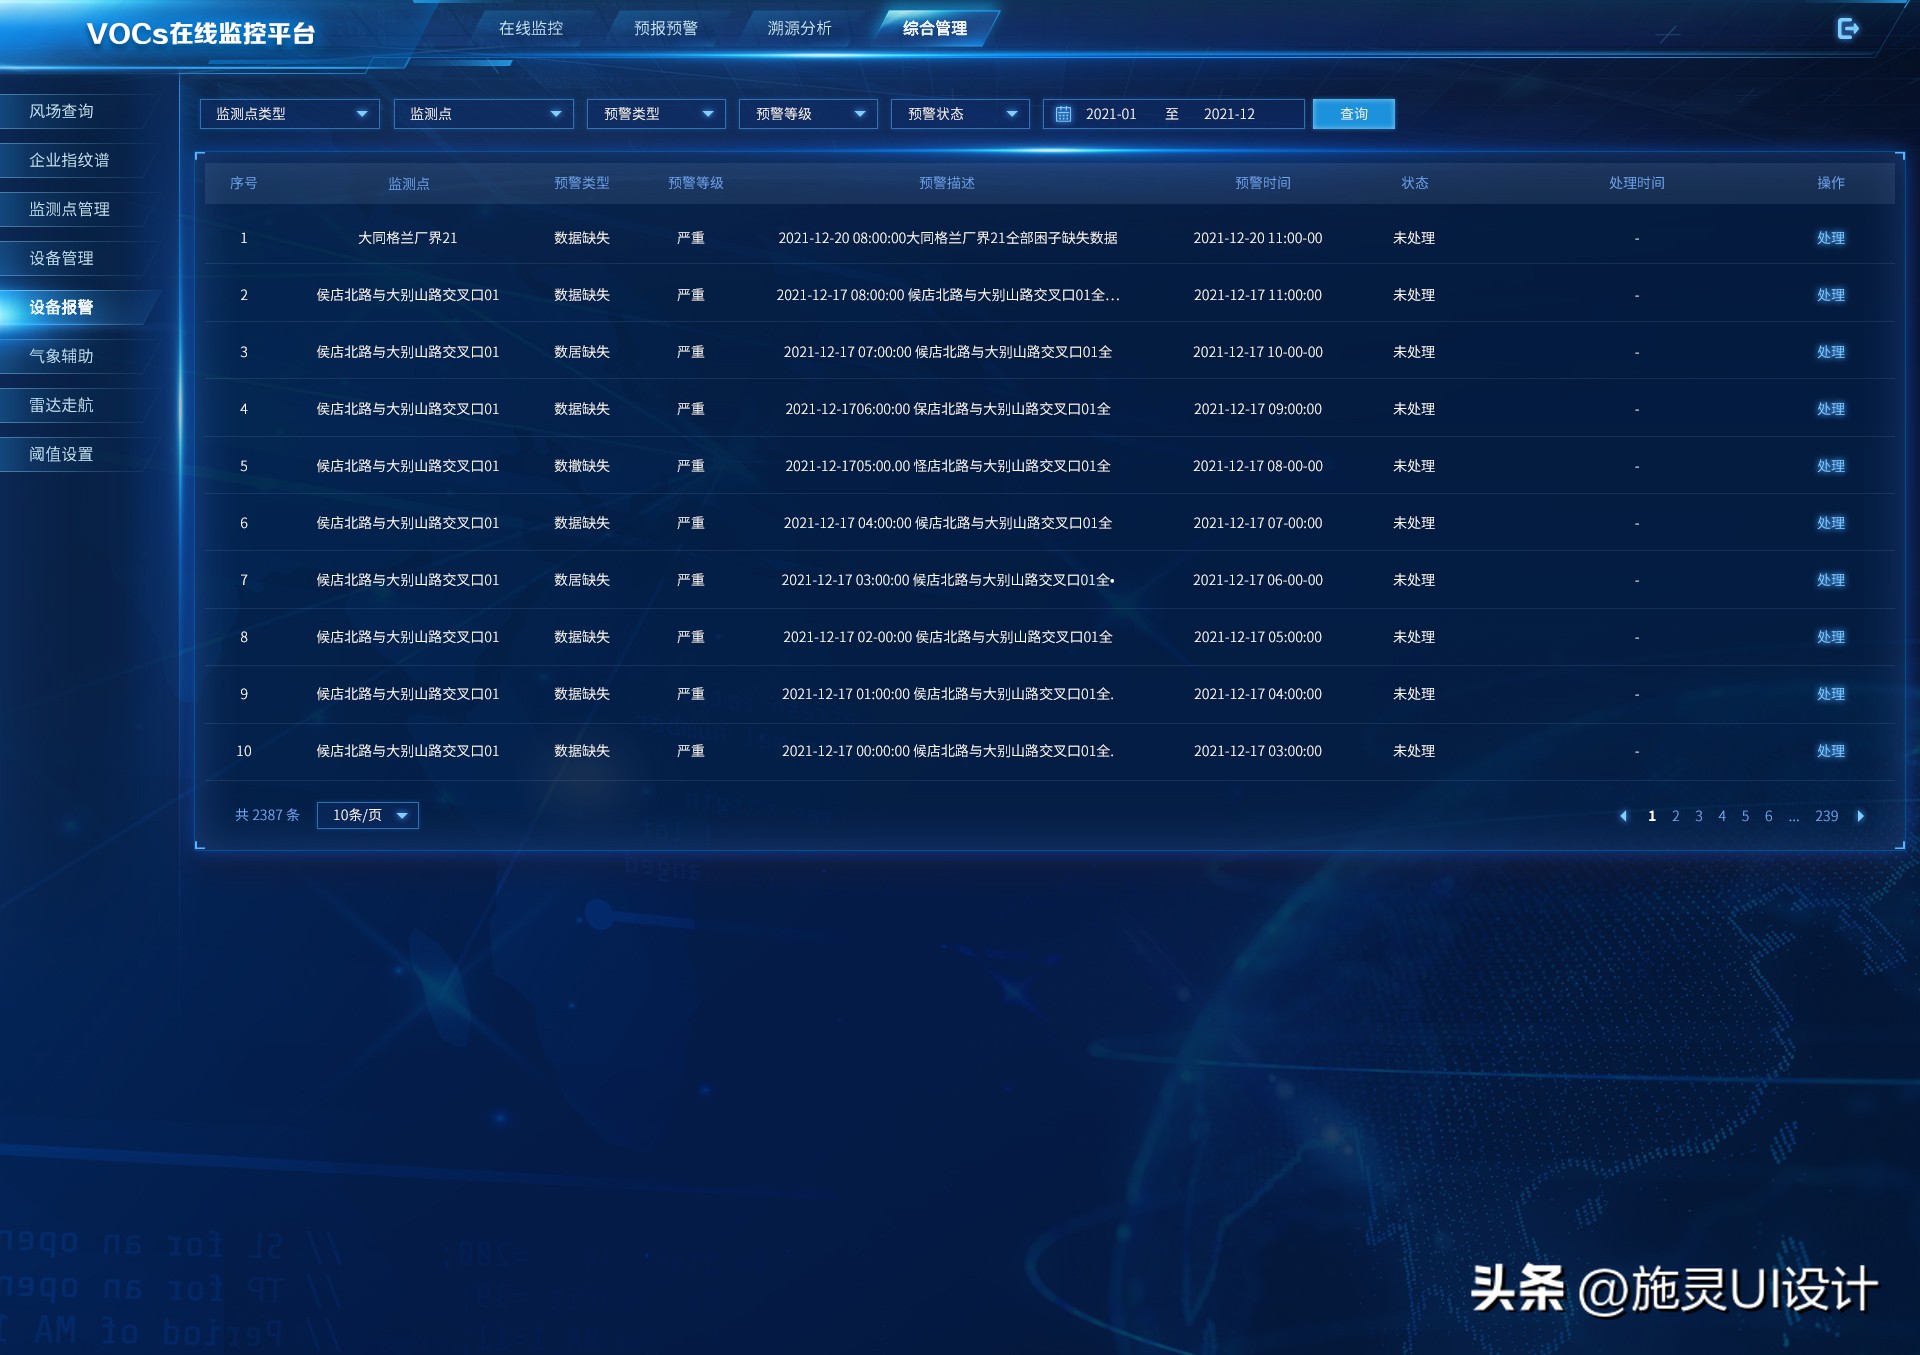The image size is (1920, 1355).
Task: Change the 10条/页 page size selector
Action: 368,815
